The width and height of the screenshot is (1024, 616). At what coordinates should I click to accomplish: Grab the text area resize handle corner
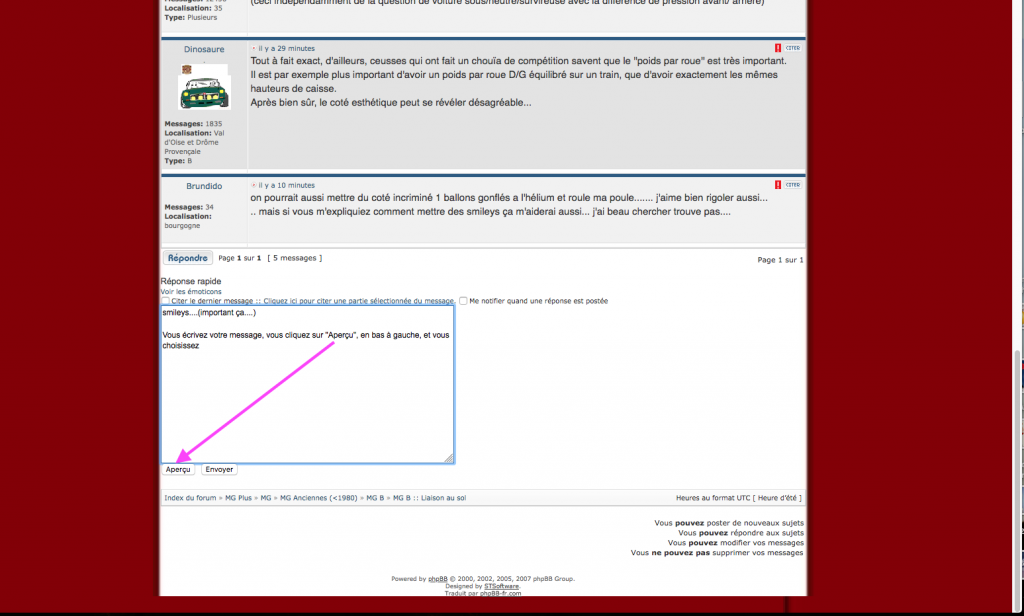point(449,459)
